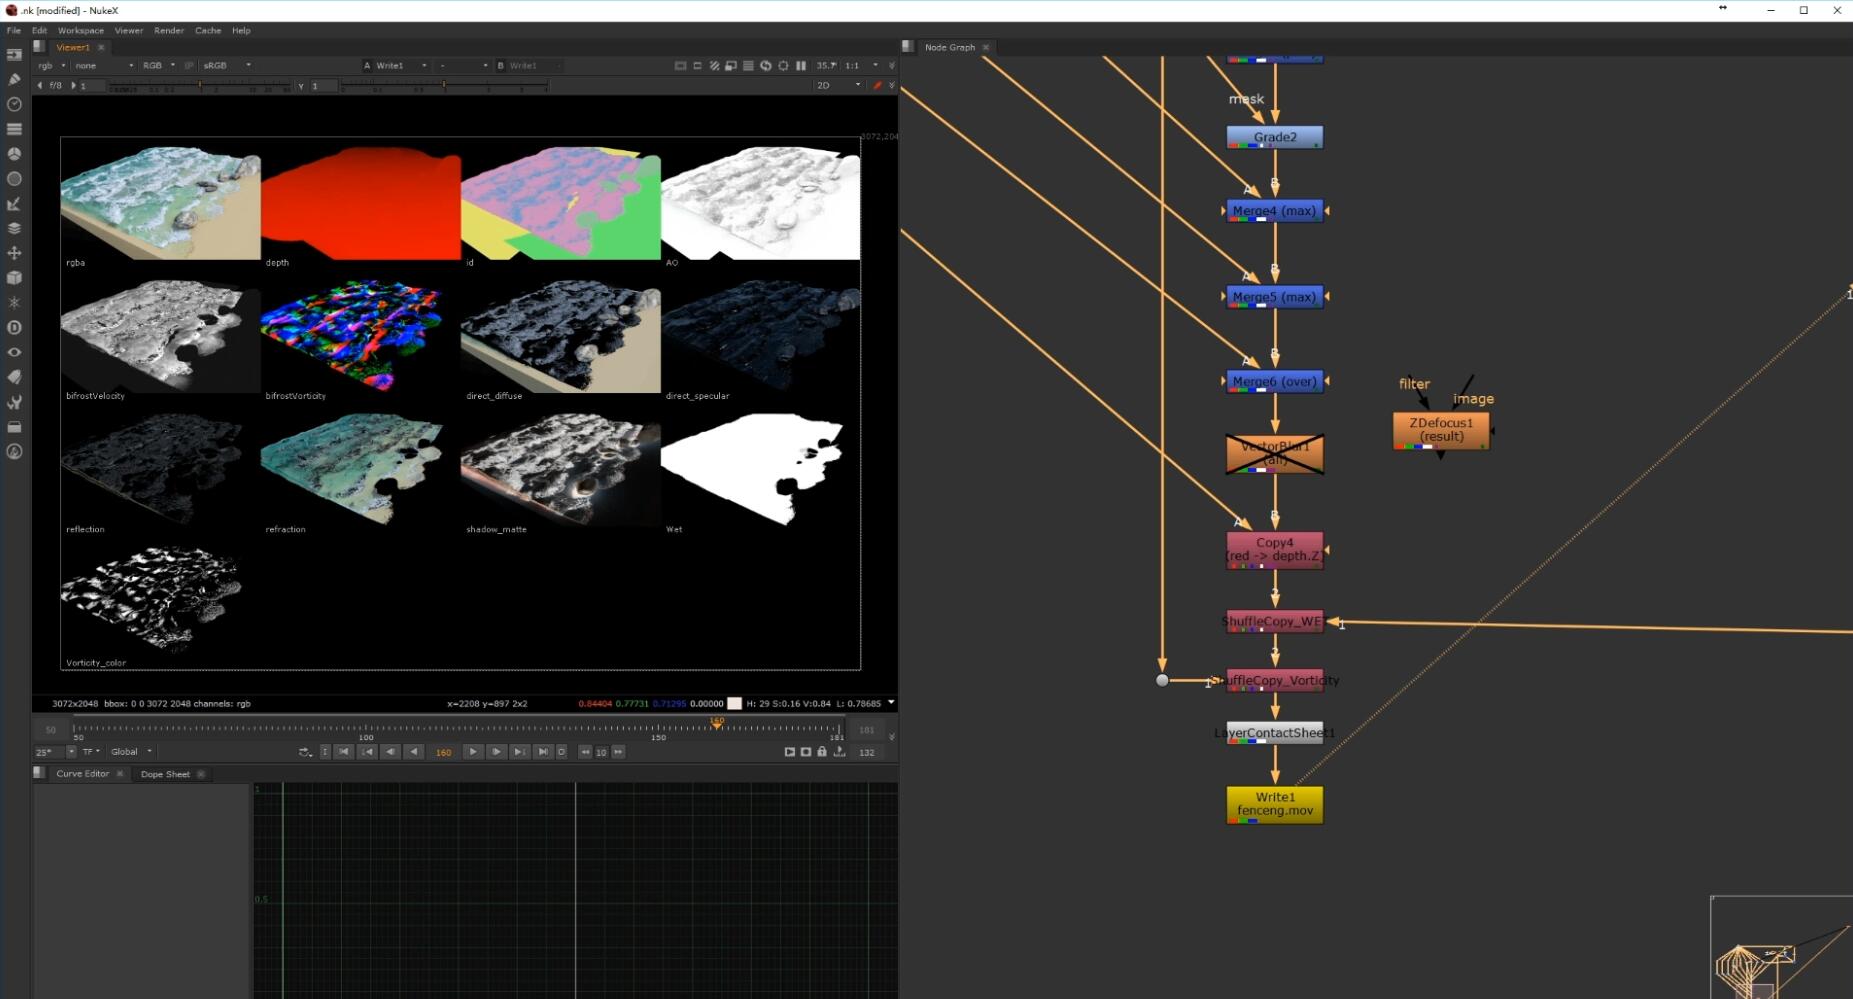Open the Metadata tag icon
1853x999 pixels.
tap(14, 377)
